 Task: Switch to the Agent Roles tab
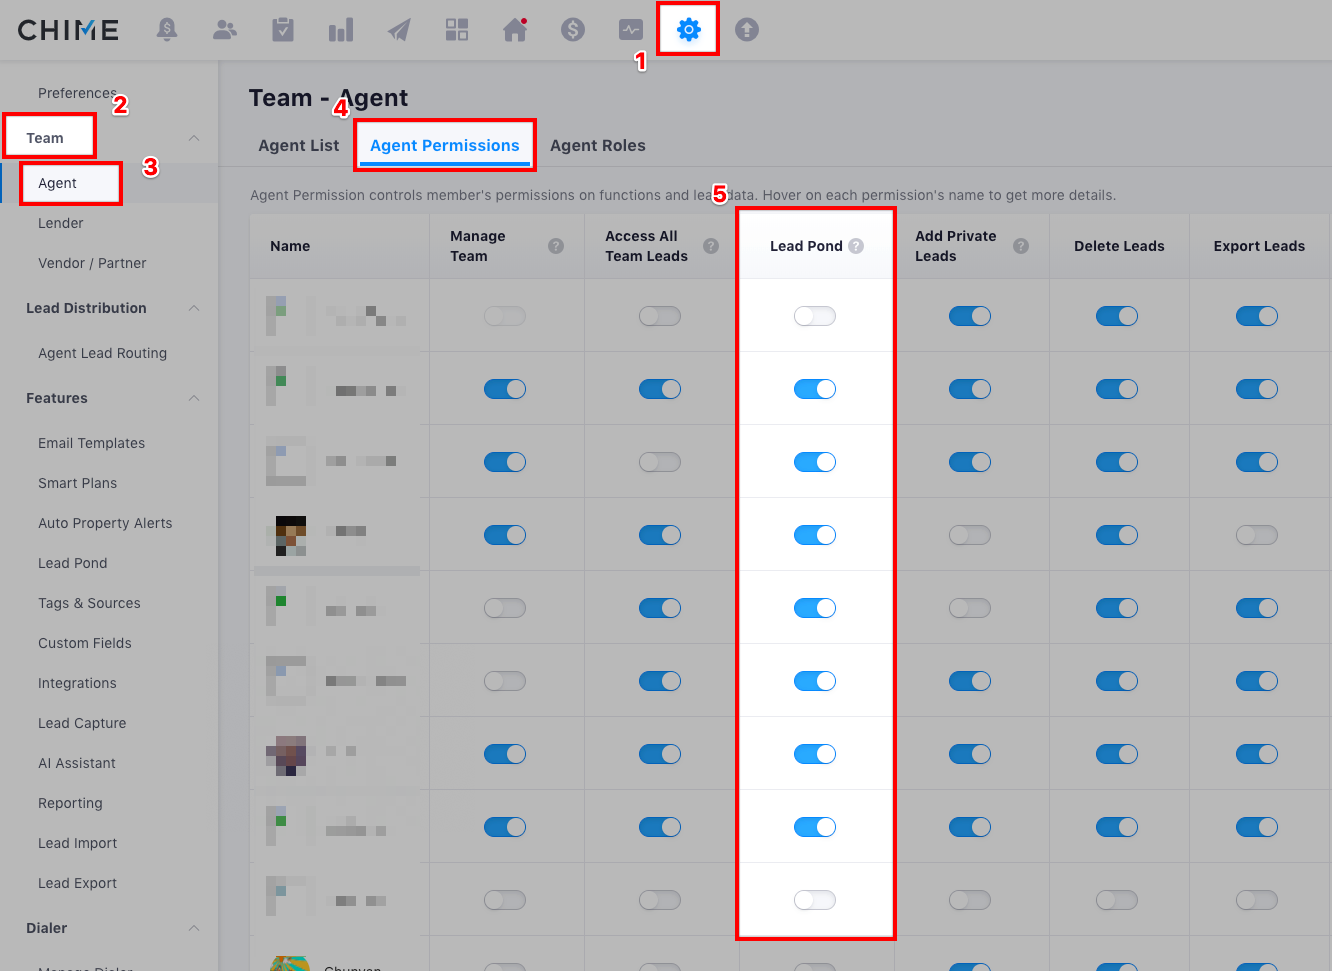(x=597, y=146)
